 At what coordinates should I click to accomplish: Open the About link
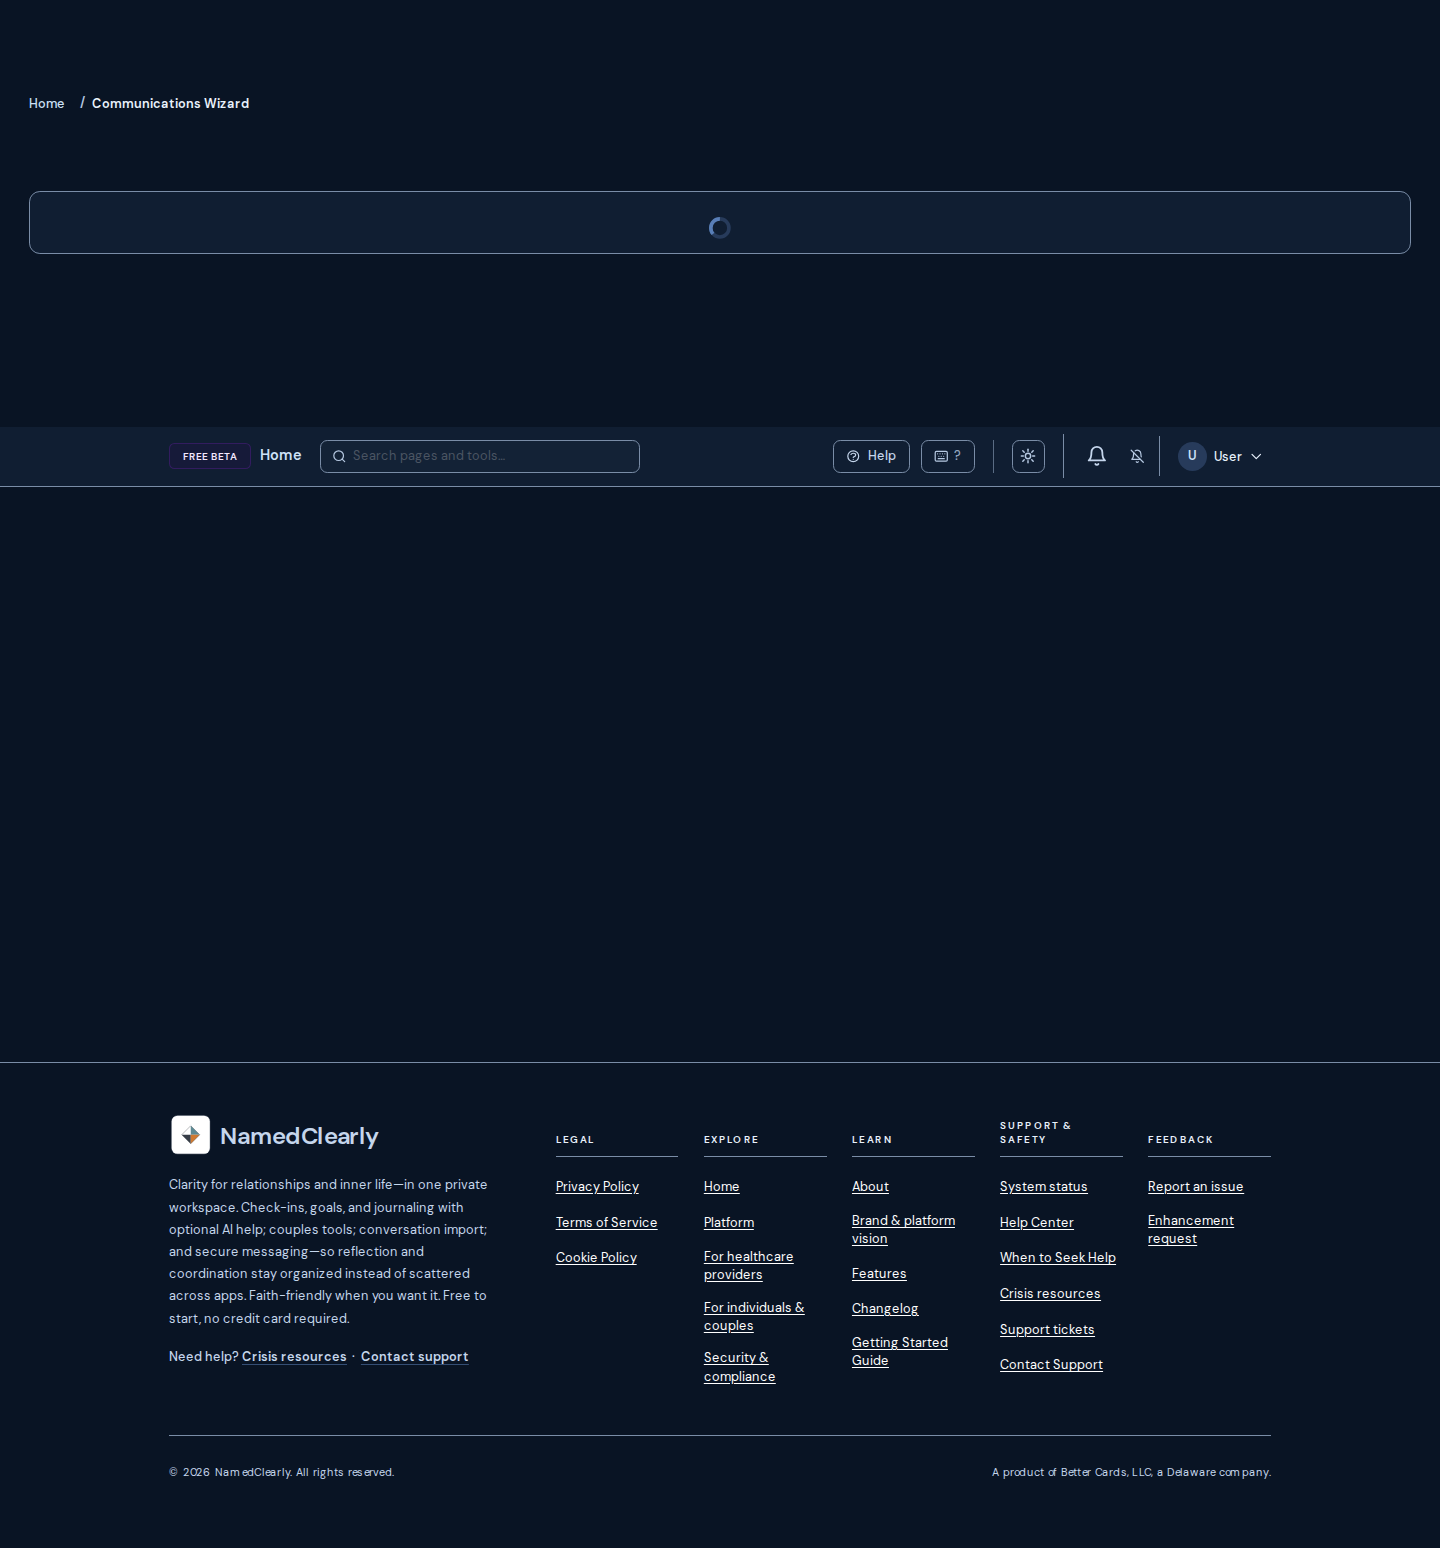click(870, 1186)
